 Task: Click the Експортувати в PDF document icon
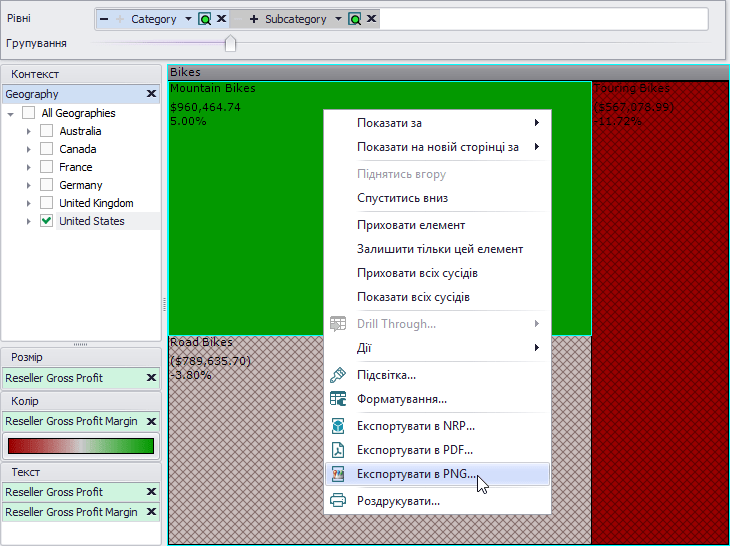tap(338, 450)
